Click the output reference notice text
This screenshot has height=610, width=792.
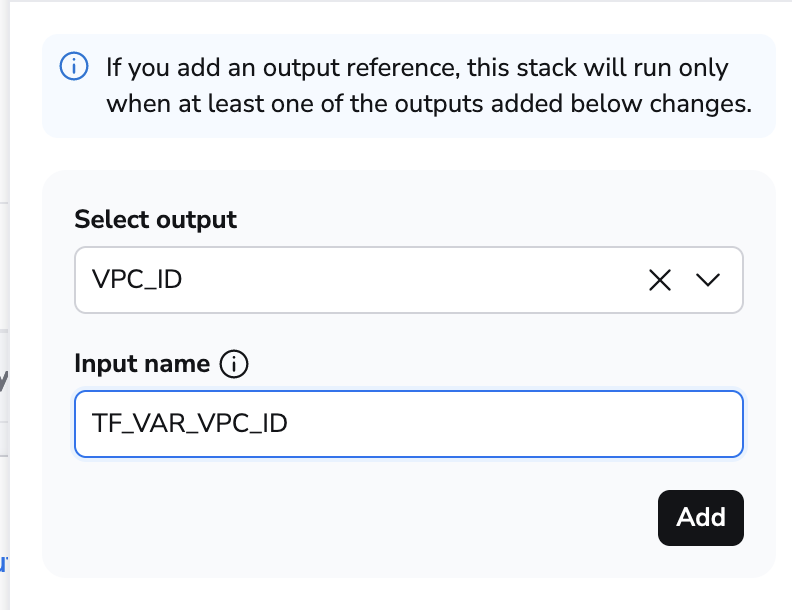(x=417, y=68)
